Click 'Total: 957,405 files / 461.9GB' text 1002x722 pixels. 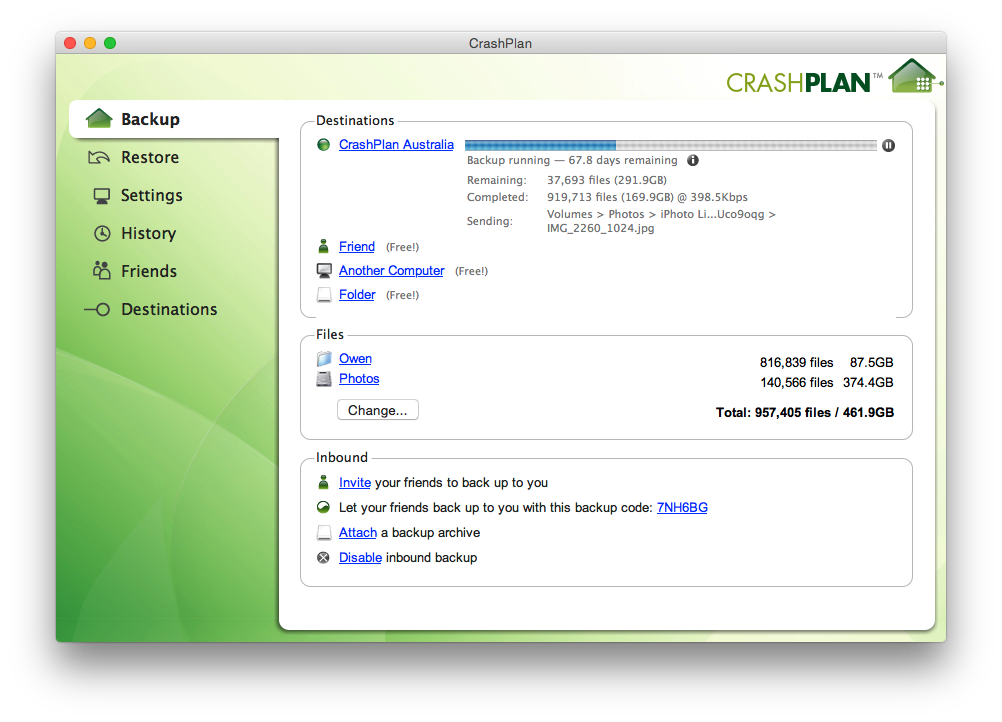tap(805, 412)
